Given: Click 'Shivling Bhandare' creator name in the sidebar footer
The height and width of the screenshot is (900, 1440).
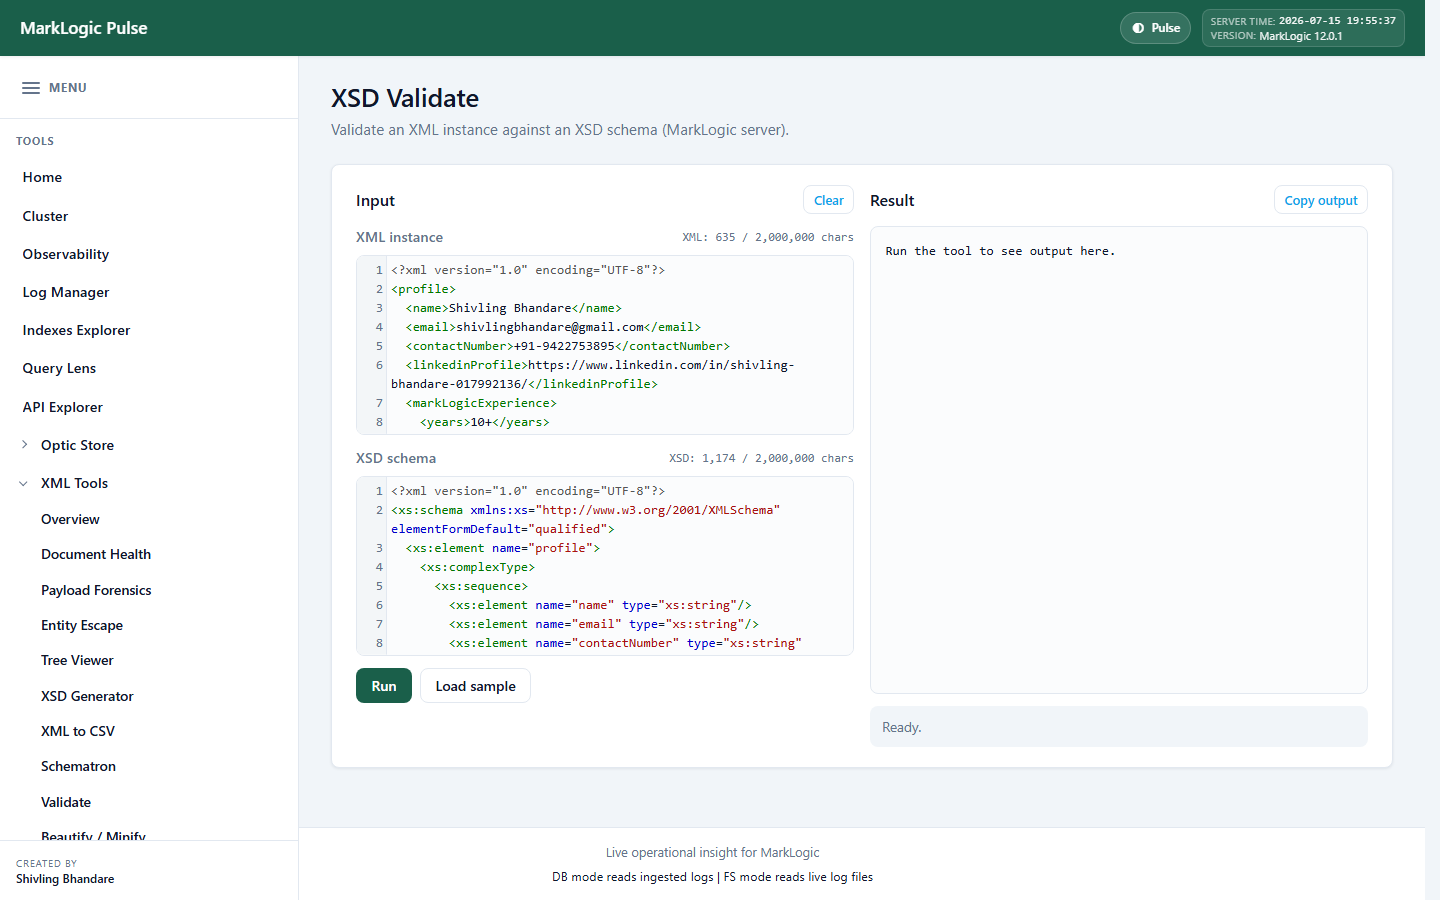Looking at the screenshot, I should click(65, 879).
